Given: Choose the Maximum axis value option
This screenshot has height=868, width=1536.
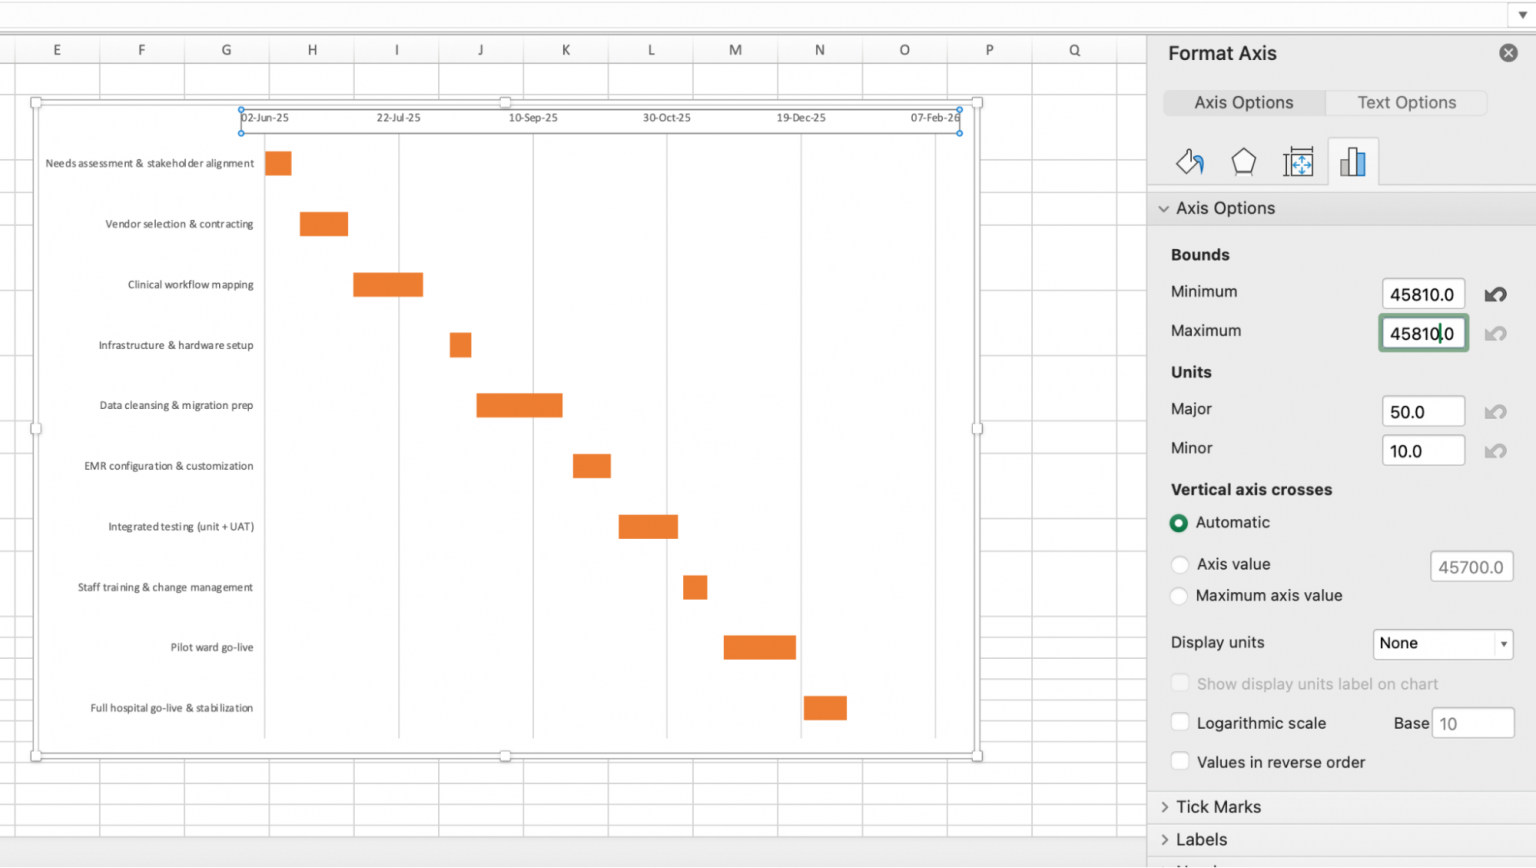Looking at the screenshot, I should (1180, 596).
